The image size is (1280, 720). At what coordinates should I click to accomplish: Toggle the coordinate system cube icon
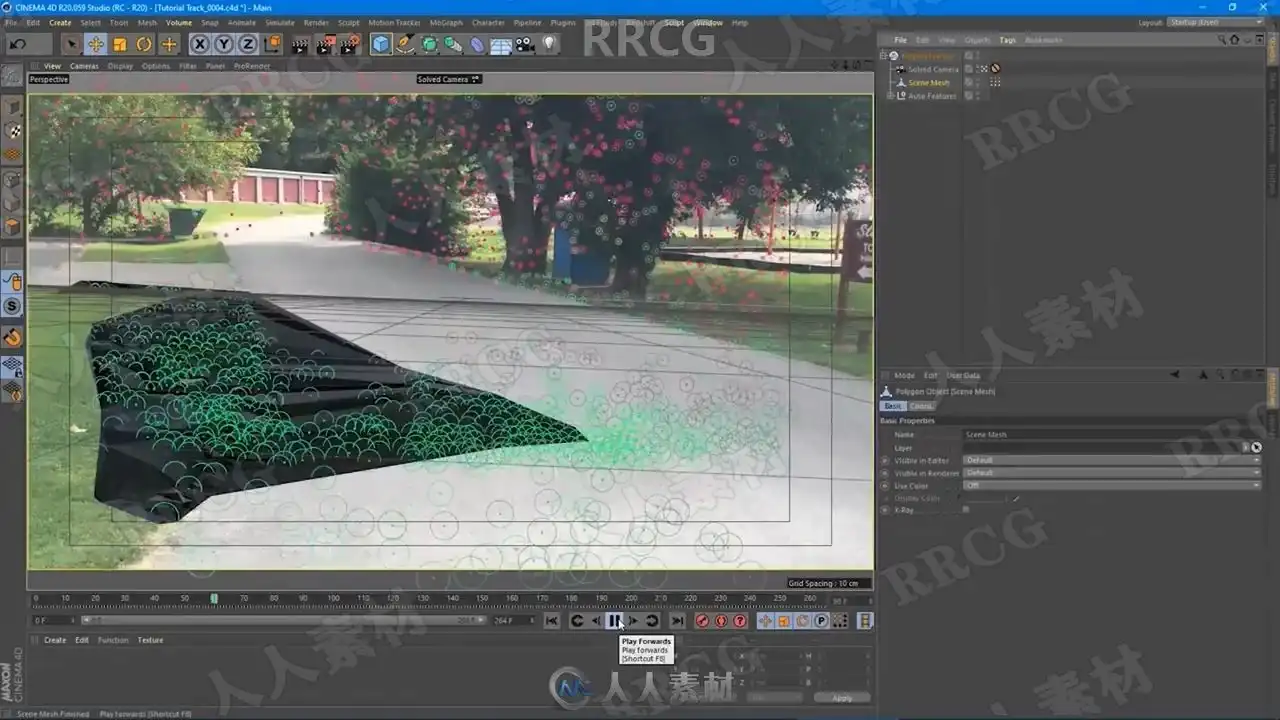pos(272,44)
